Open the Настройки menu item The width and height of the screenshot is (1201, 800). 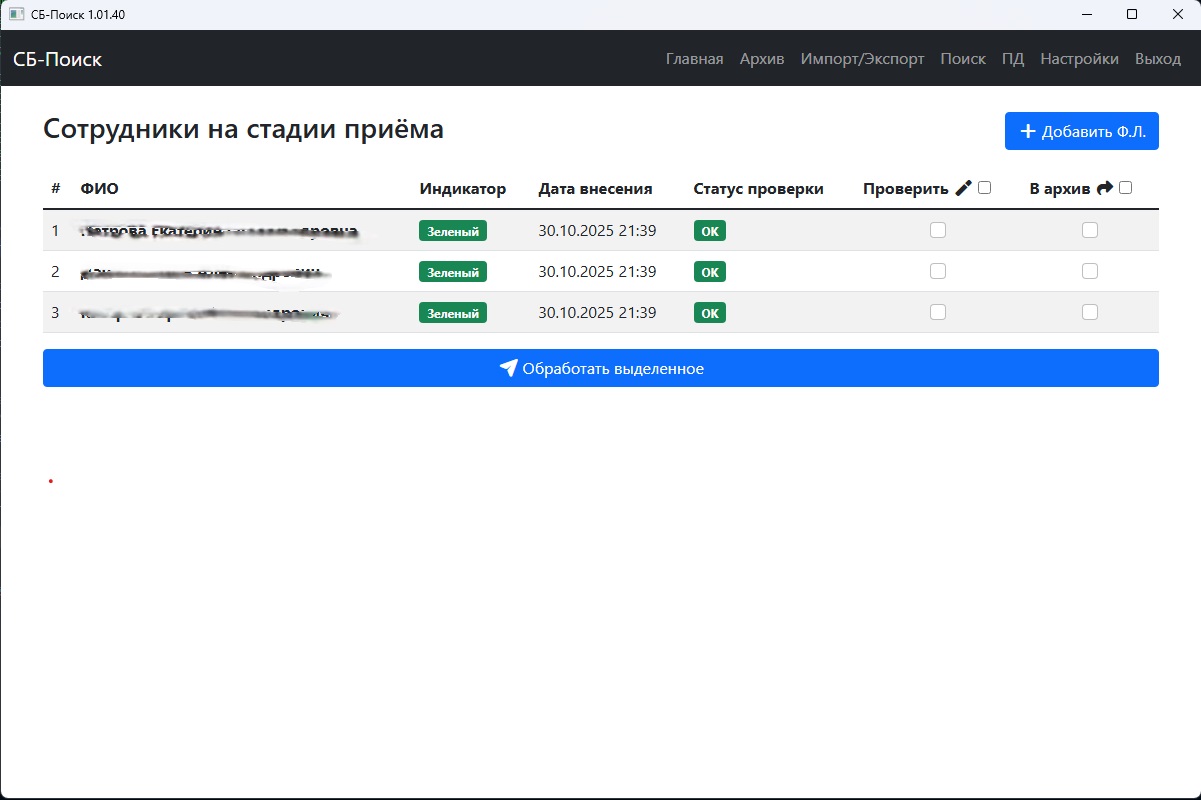pyautogui.click(x=1080, y=59)
